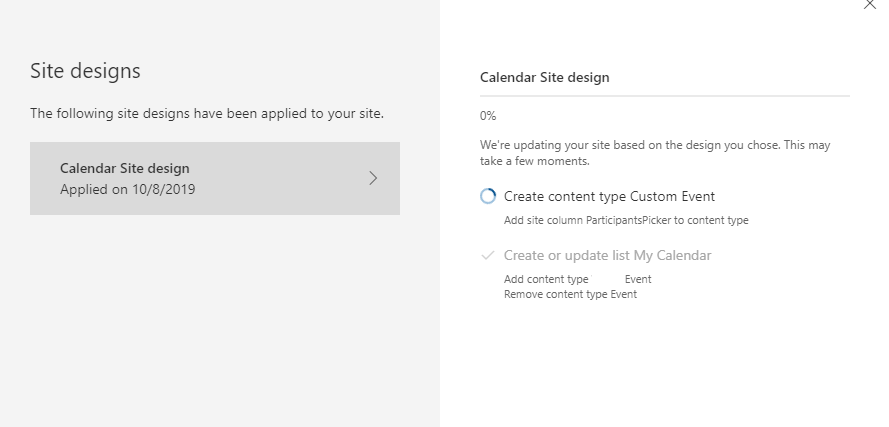The image size is (889, 427).
Task: Click the site design progress bar
Action: [x=664, y=96]
